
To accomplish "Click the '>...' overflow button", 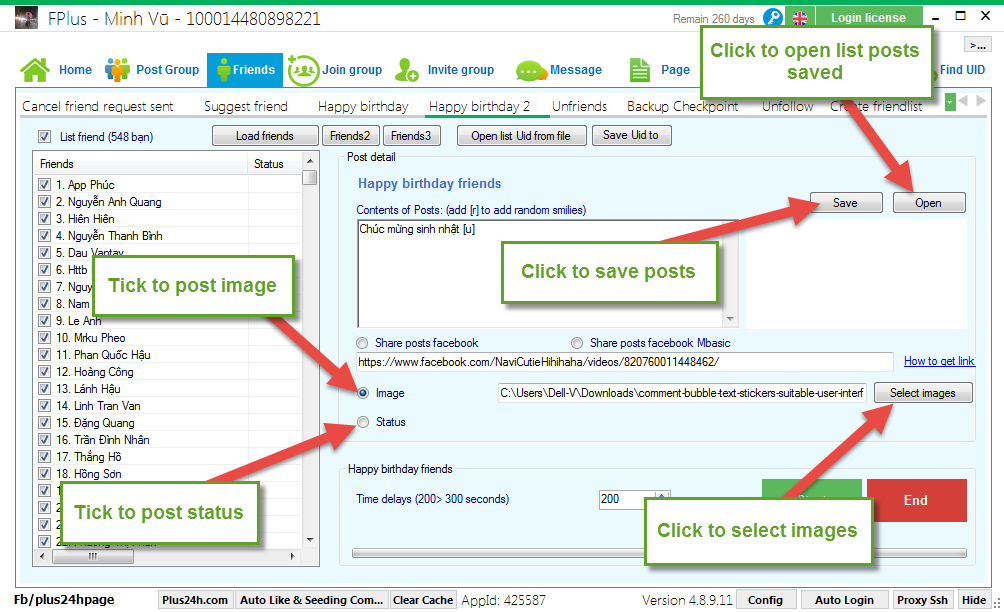I will tap(978, 45).
